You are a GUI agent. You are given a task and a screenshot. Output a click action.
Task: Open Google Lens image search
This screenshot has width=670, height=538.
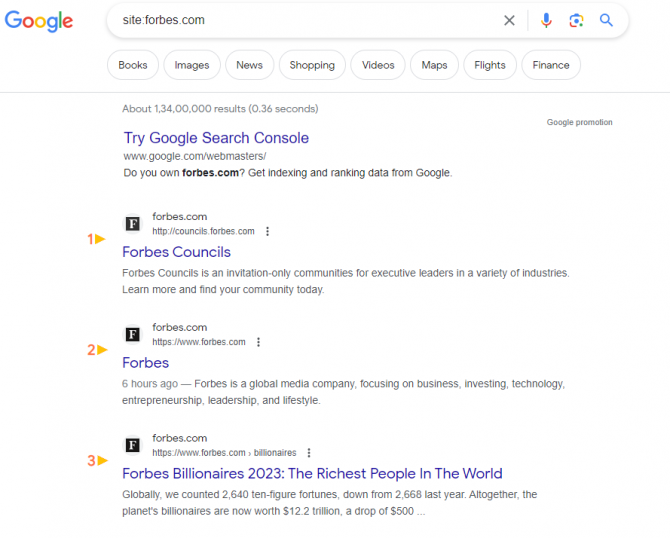point(576,20)
